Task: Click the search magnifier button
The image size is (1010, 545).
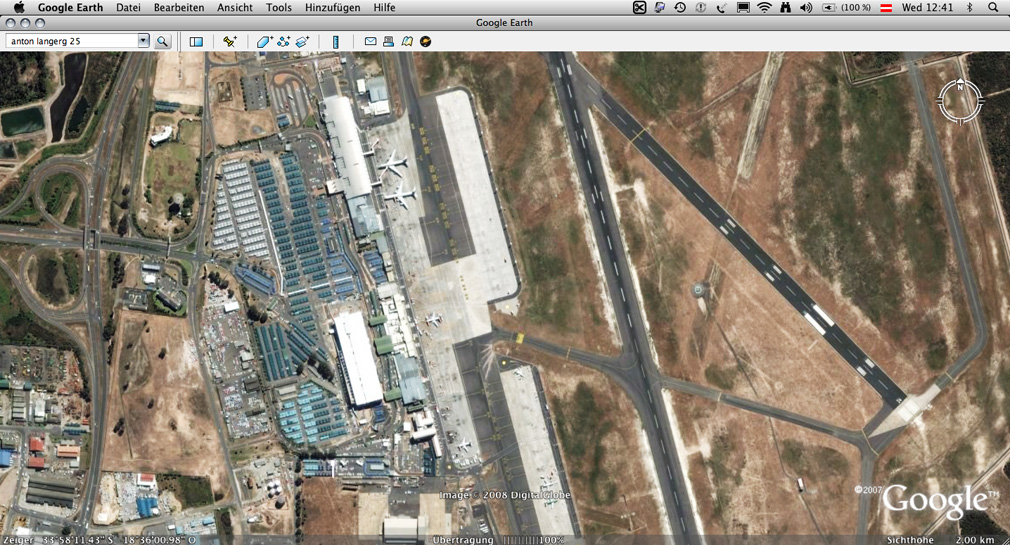Action: (x=162, y=42)
